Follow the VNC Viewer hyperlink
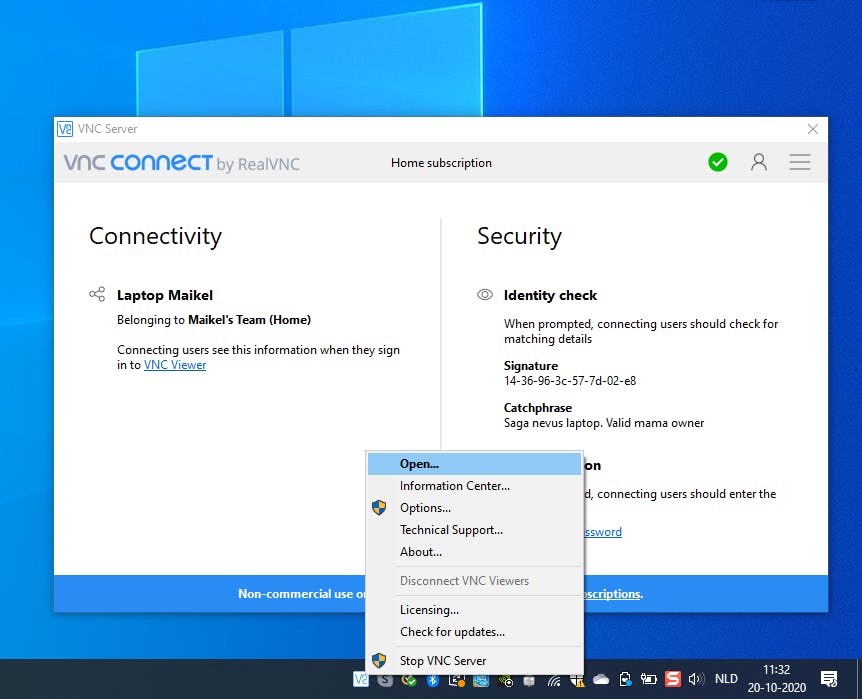 pyautogui.click(x=175, y=365)
